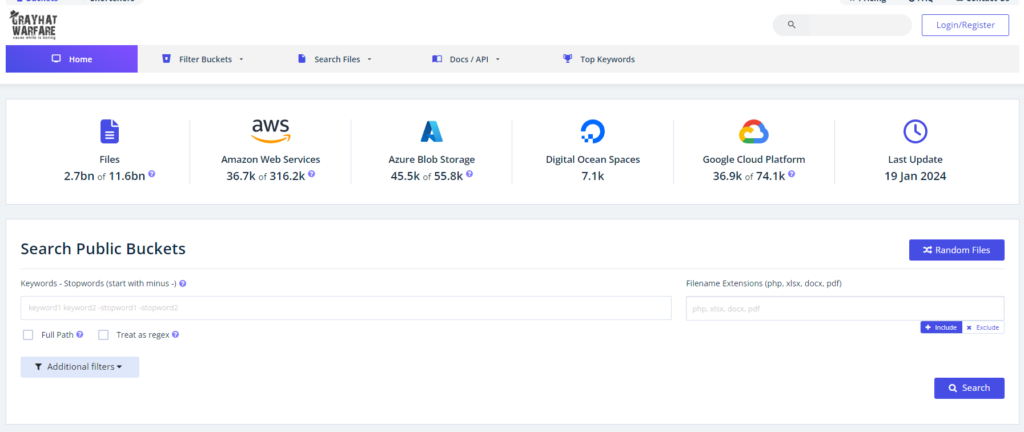Go to the Home tab
Screen dimensions: 1024x432
pos(72,59)
